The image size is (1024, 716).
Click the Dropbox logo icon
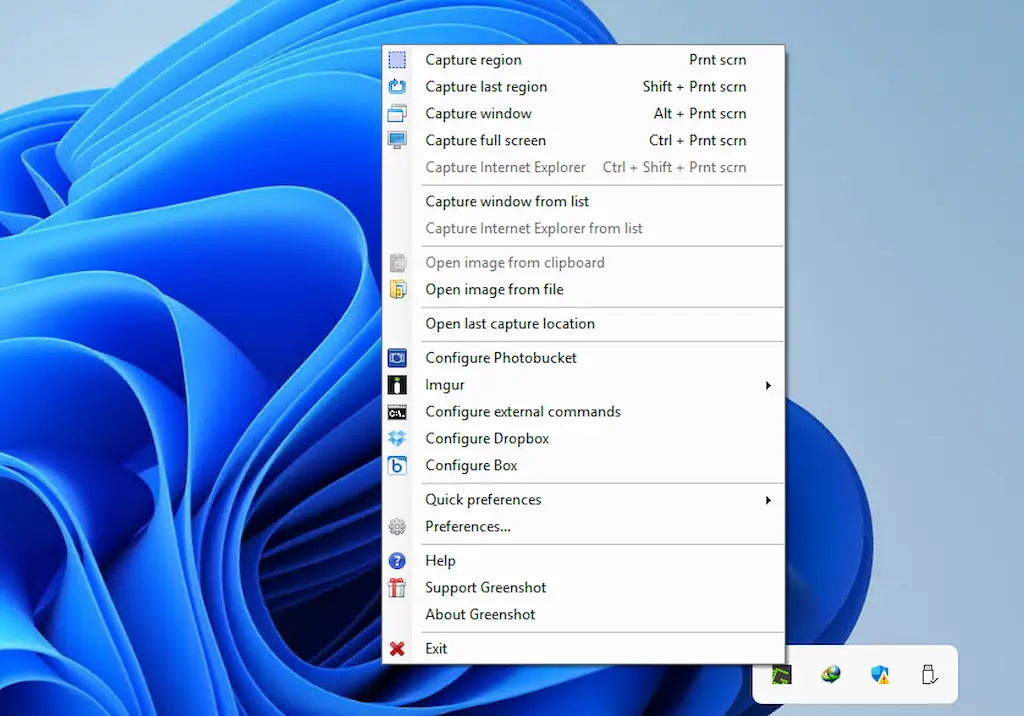[397, 438]
